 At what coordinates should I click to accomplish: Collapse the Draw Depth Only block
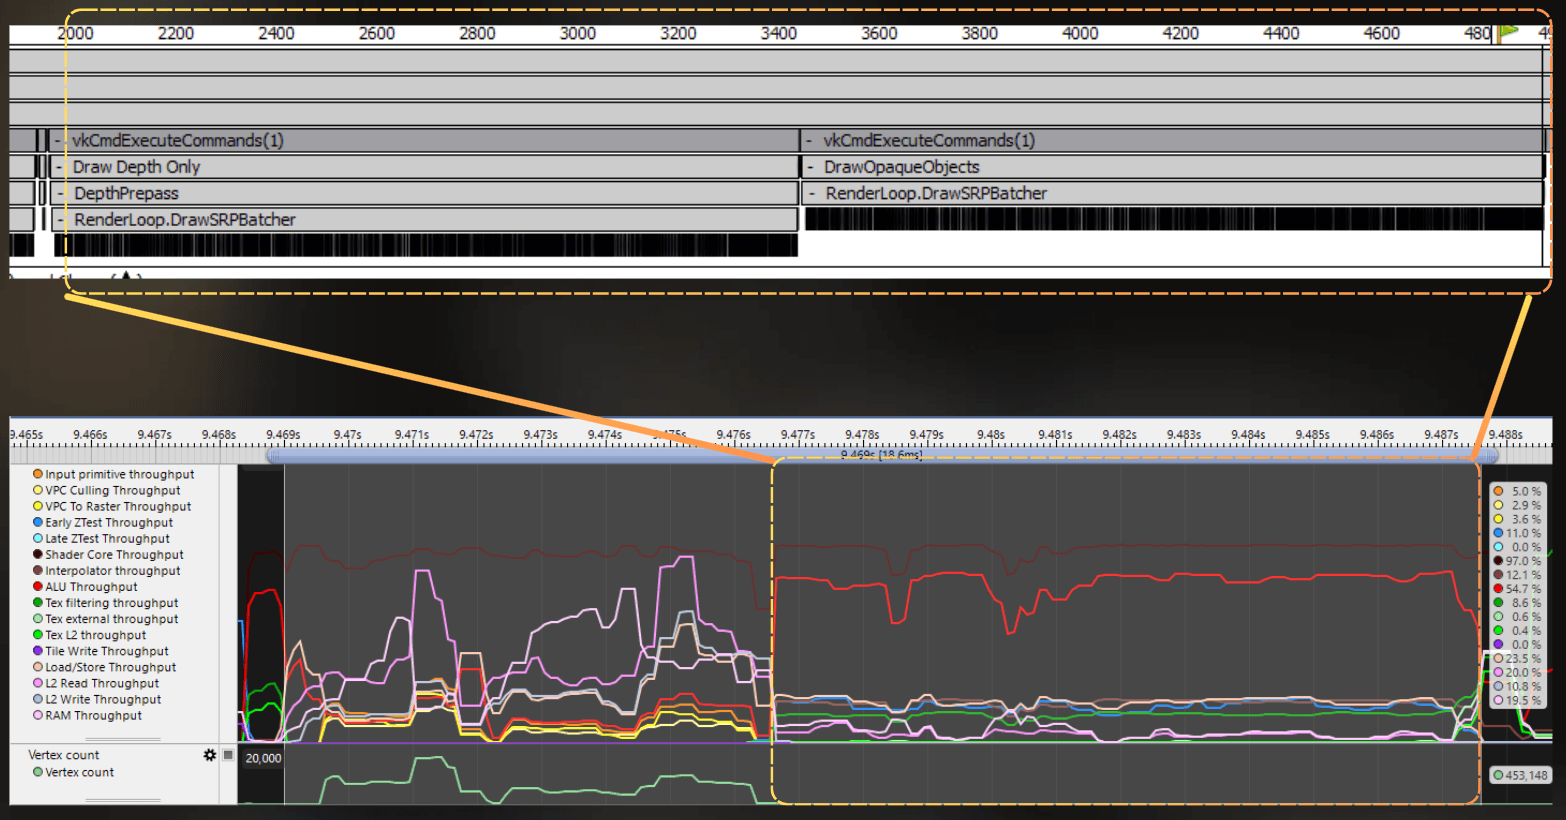tap(60, 167)
